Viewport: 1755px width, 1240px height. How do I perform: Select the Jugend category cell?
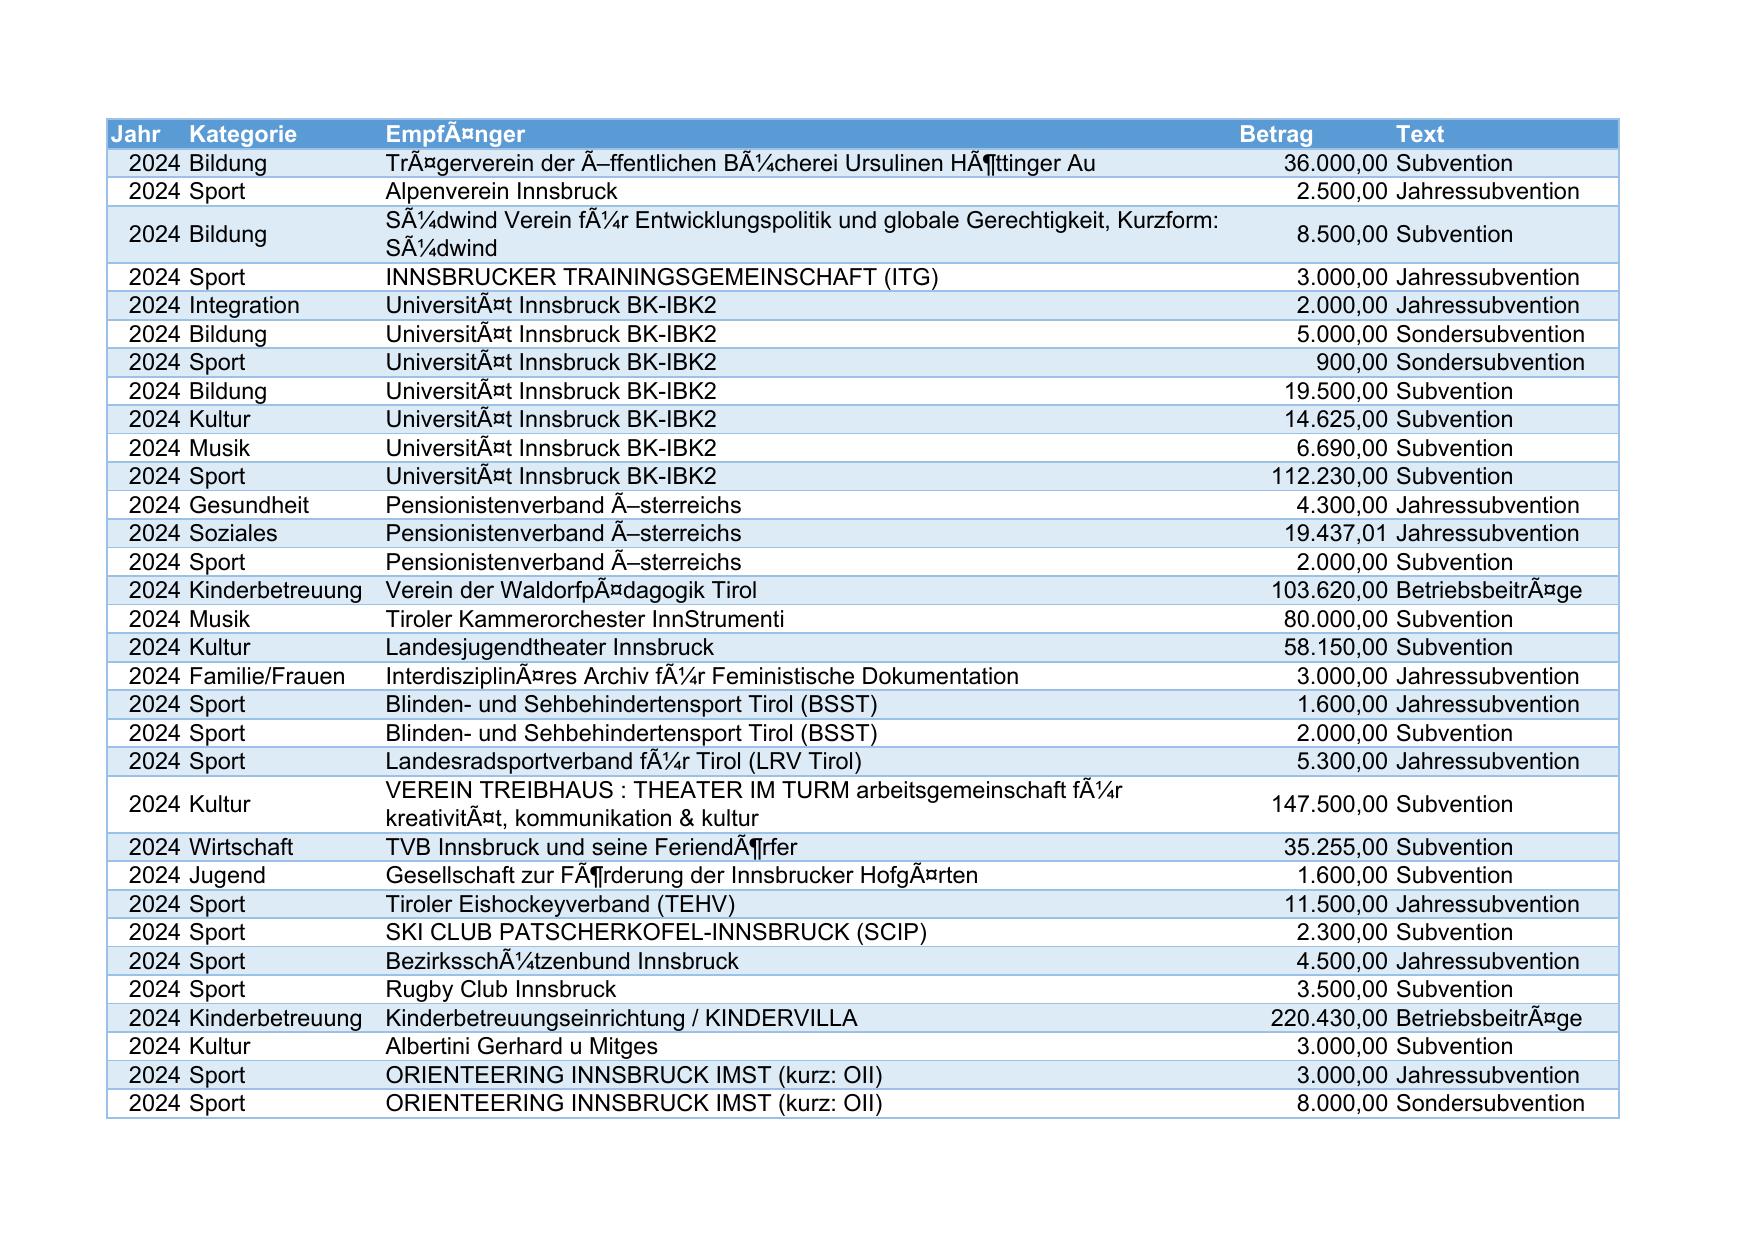[x=227, y=875]
